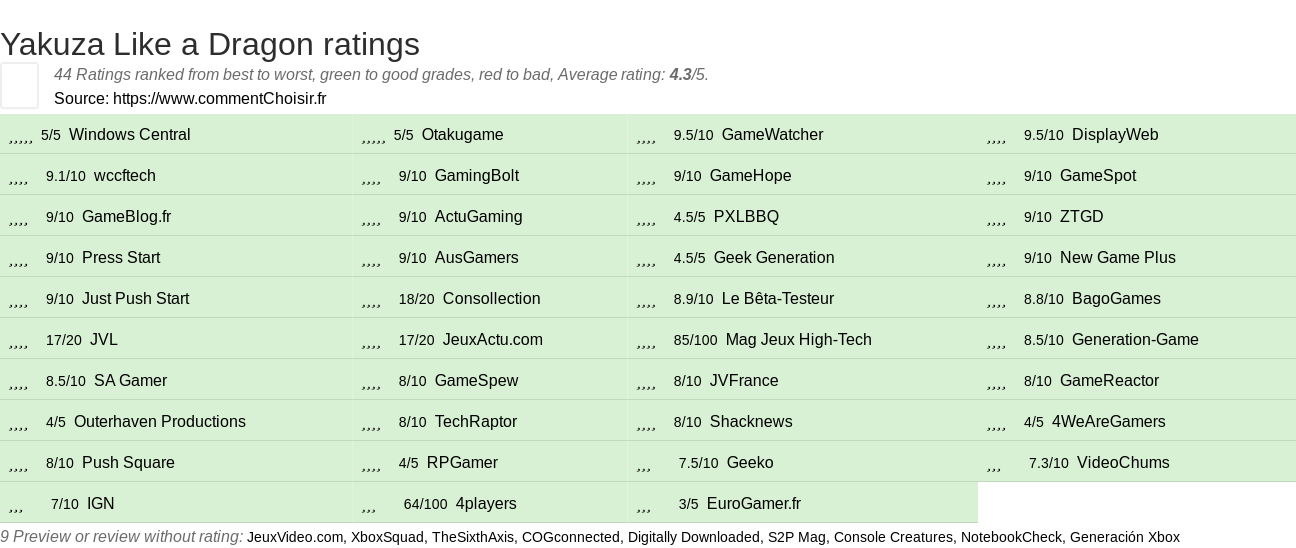The height and width of the screenshot is (548, 1296).
Task: Click the star icons next to Otakugame
Action: tap(374, 135)
